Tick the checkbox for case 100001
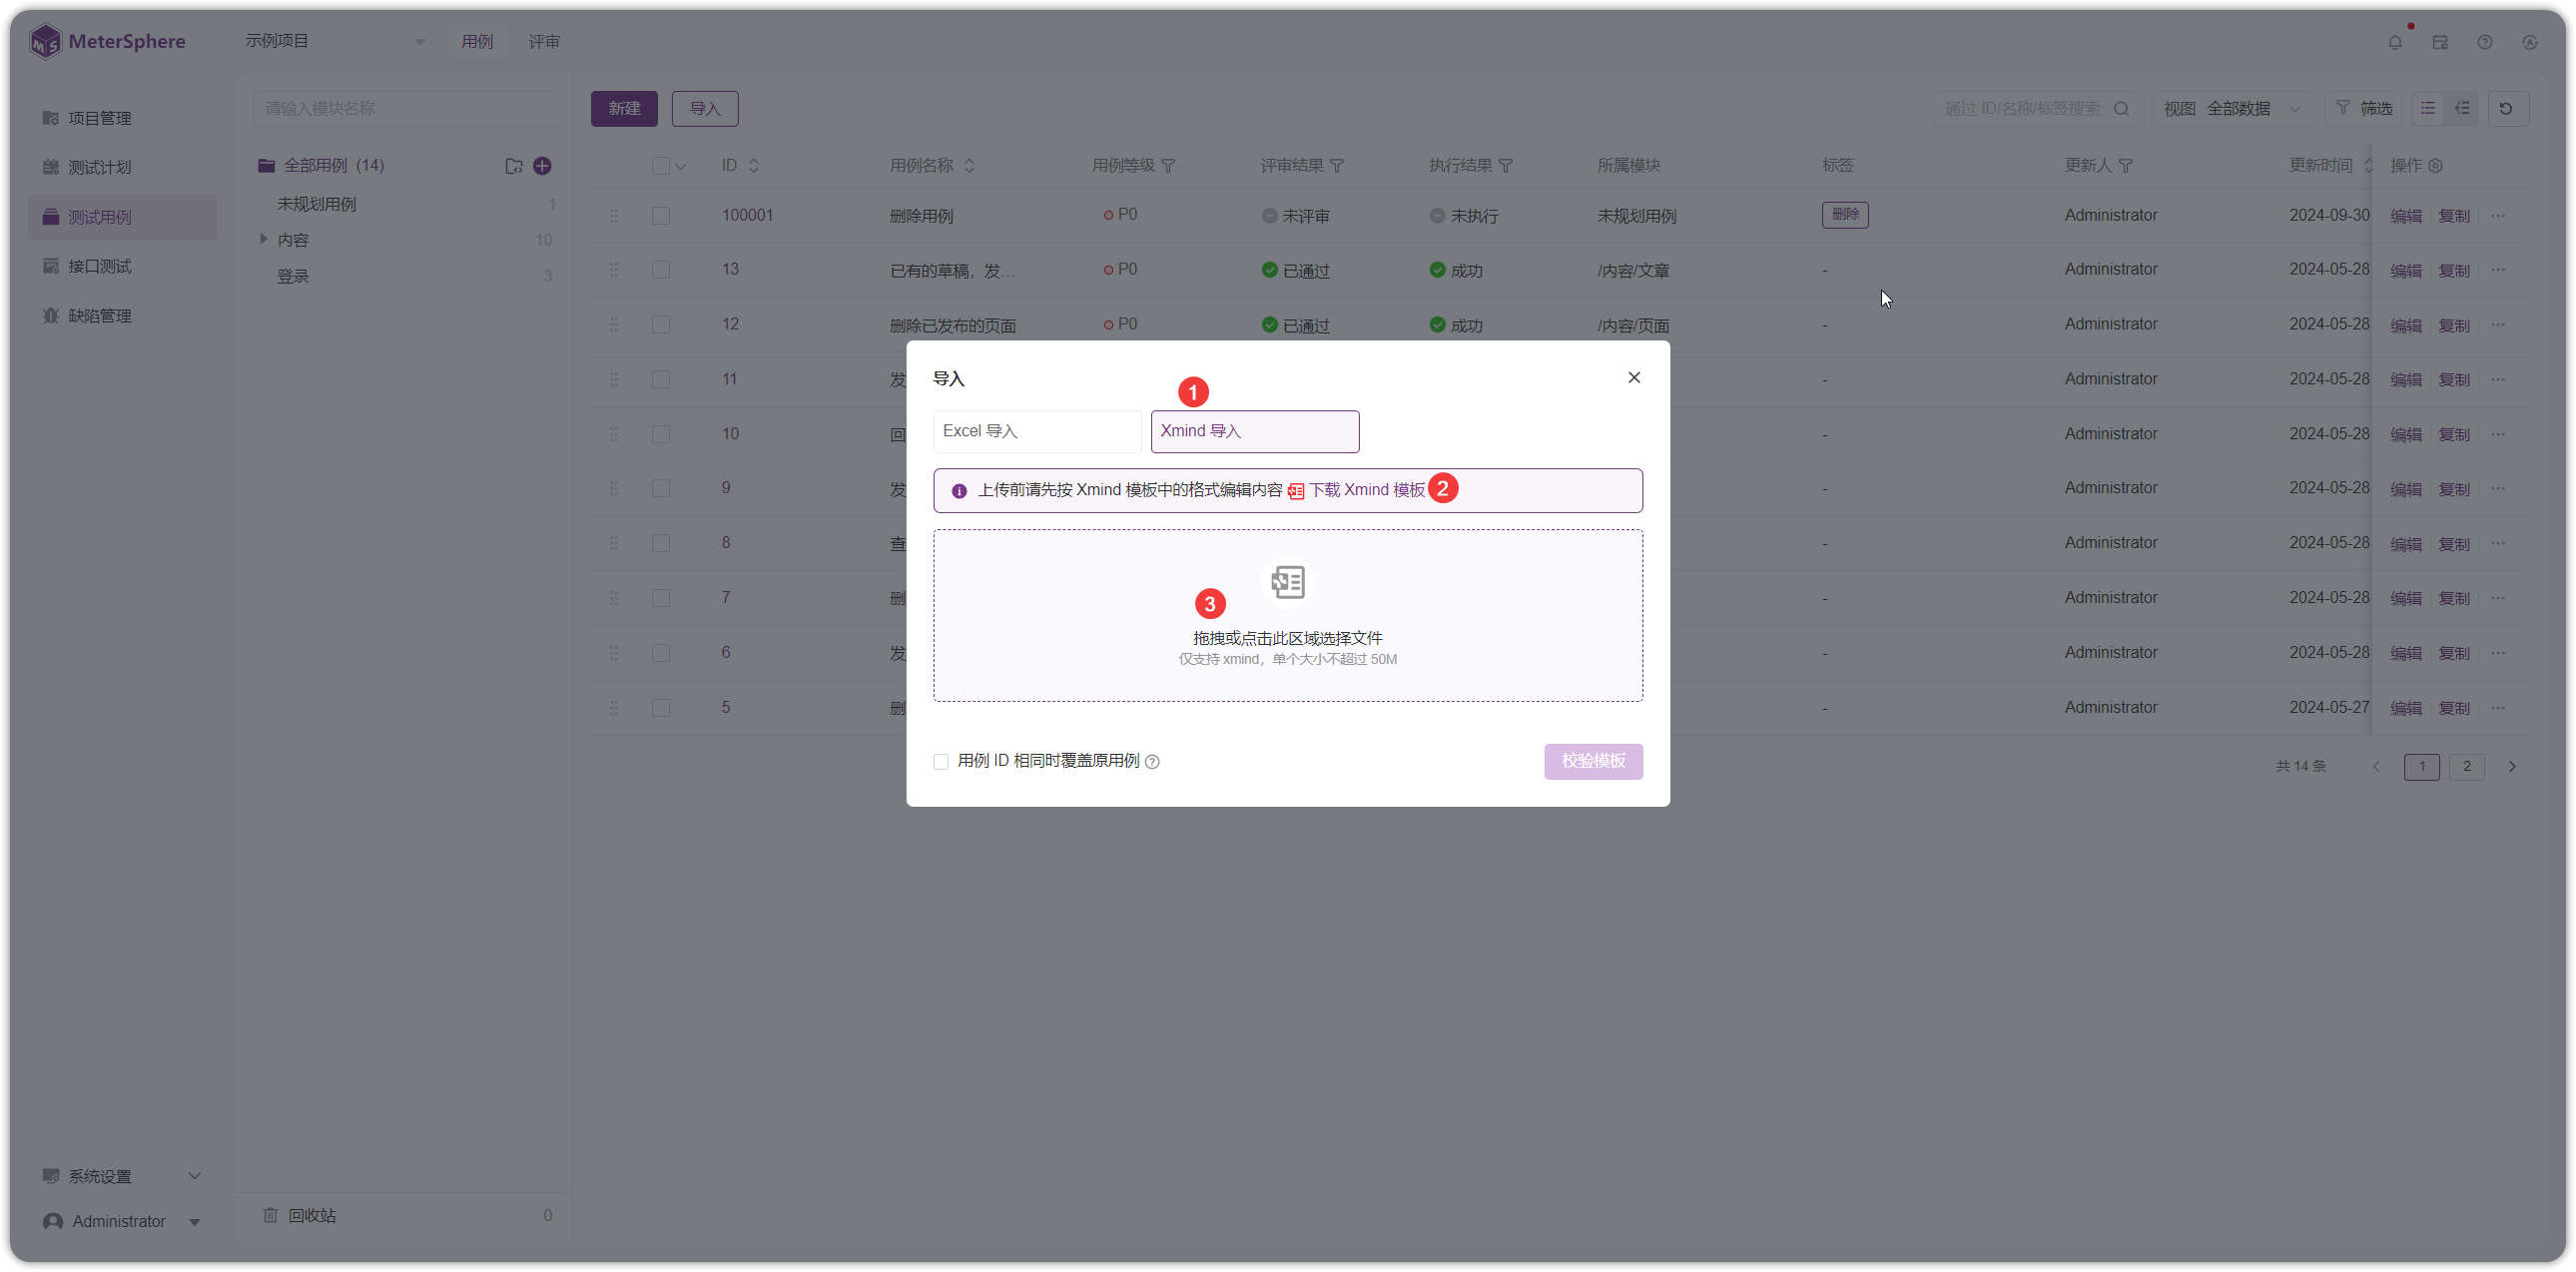The width and height of the screenshot is (2576, 1272). [661, 216]
